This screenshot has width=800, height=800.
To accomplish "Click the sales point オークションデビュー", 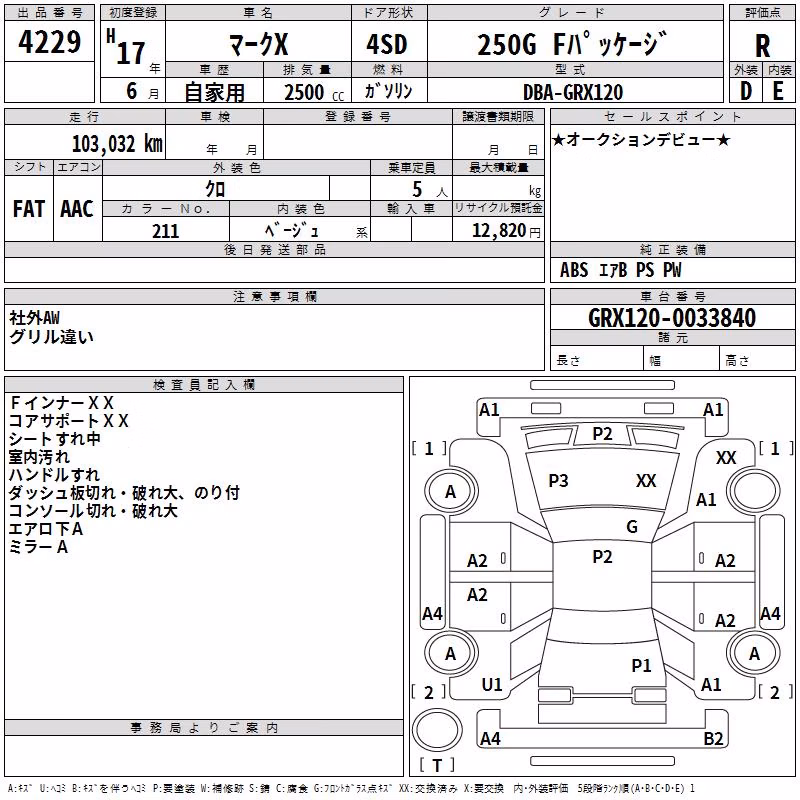I will pos(641,139).
